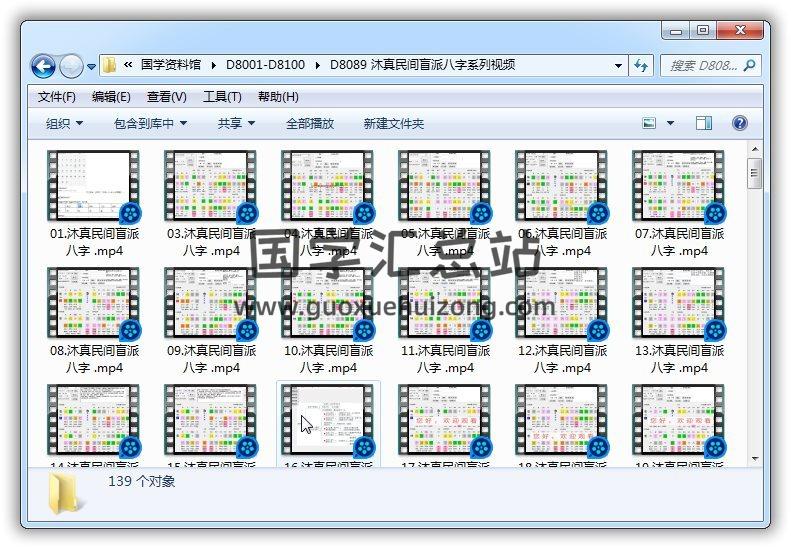Click the 全部播放 button
791x549 pixels.
coord(310,123)
